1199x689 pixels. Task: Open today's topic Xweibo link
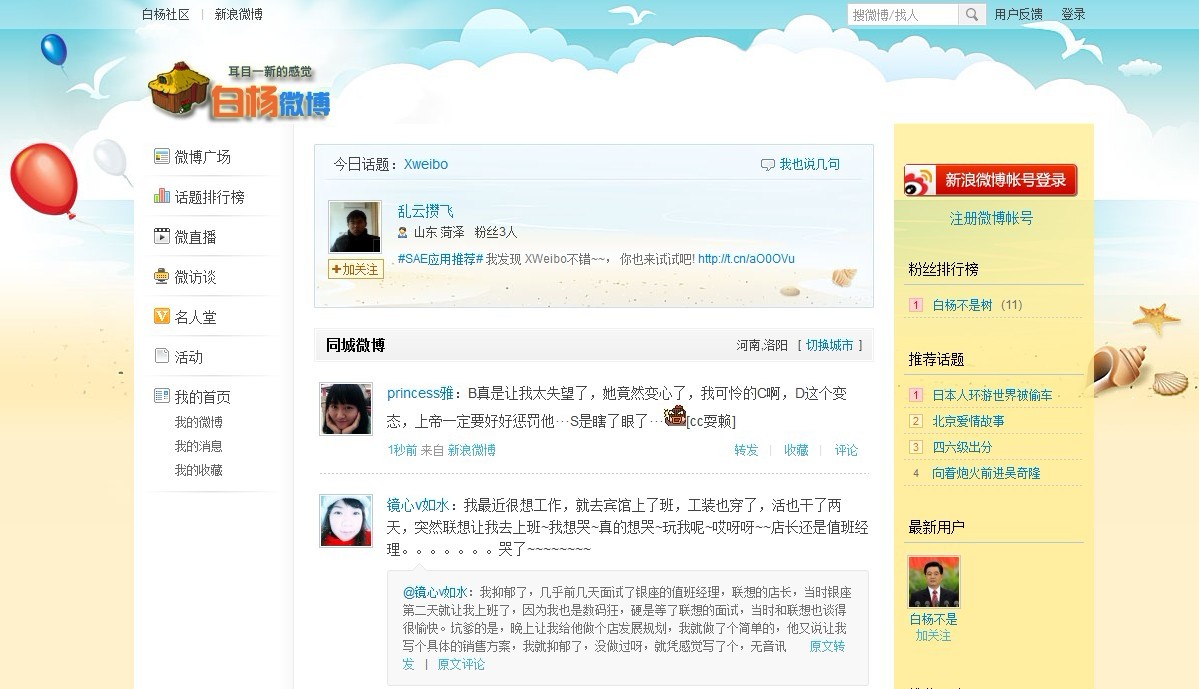point(426,164)
